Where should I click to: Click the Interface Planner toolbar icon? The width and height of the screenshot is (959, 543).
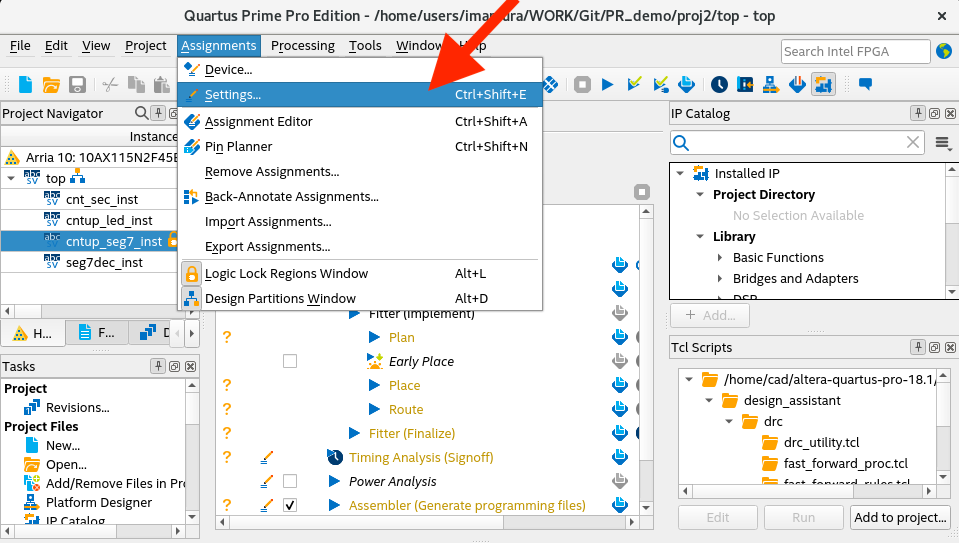click(745, 84)
